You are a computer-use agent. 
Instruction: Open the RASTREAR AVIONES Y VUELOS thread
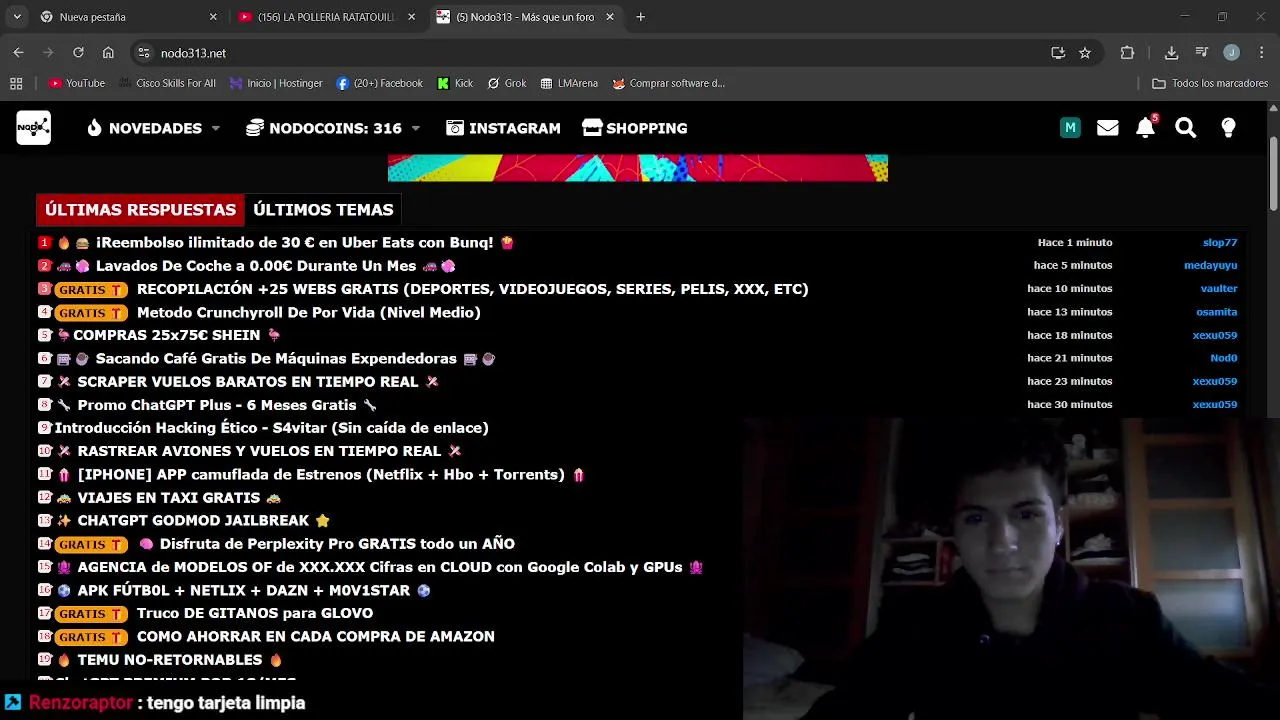pyautogui.click(x=259, y=451)
